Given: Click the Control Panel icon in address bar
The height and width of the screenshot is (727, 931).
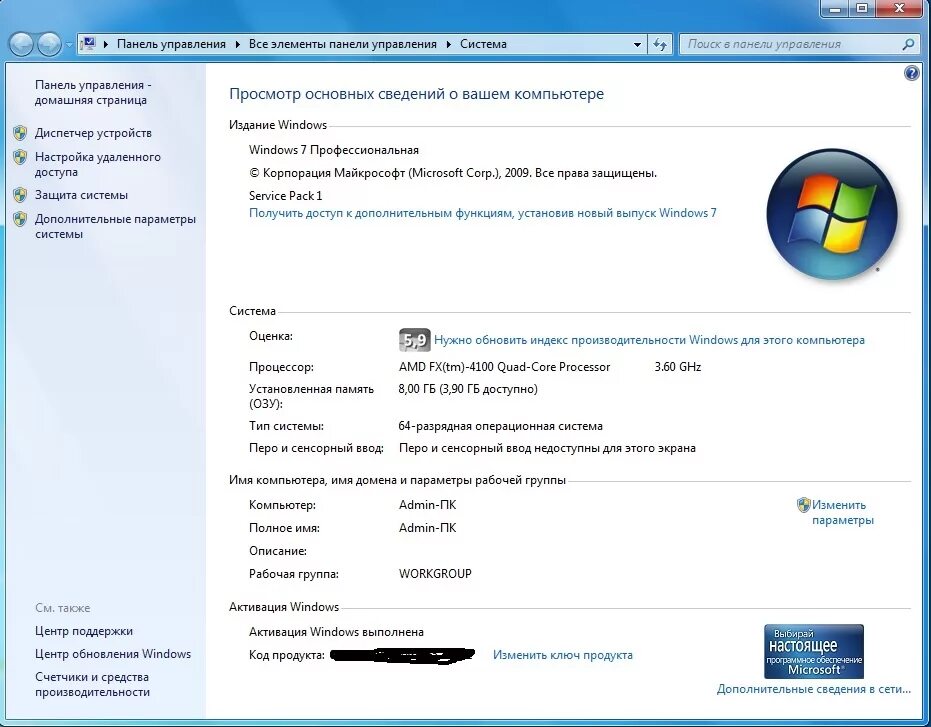Looking at the screenshot, I should (88, 44).
